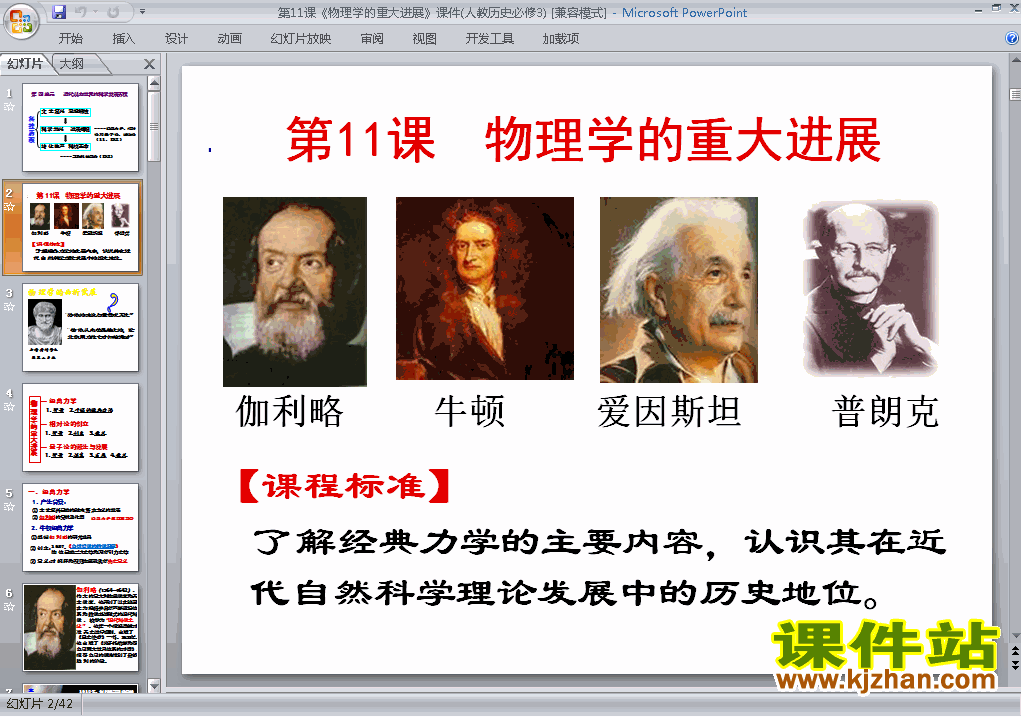
Task: Click the 了解经典力学的主要内容 paragraph
Action: coord(598,568)
